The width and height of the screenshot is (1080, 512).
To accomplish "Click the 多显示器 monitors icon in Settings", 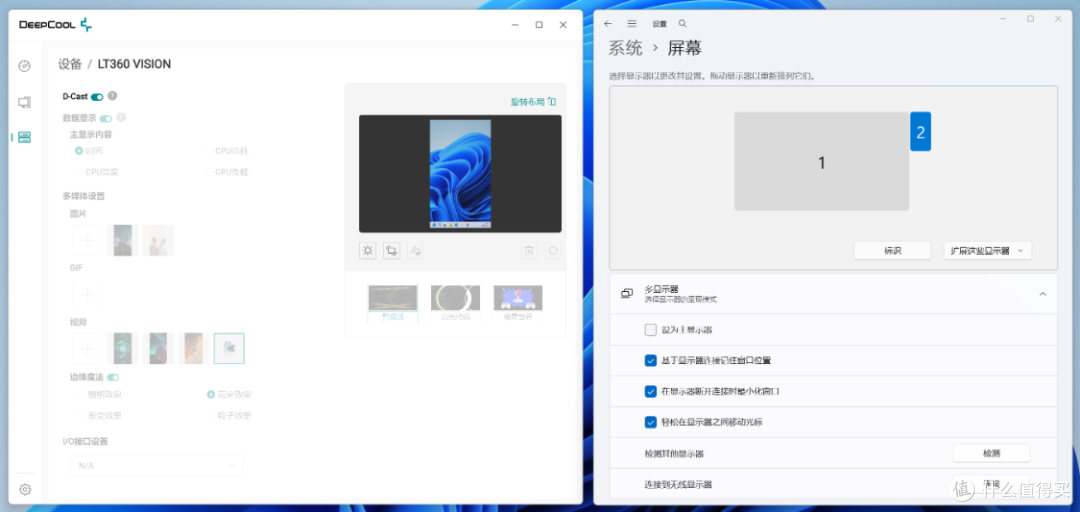I will (627, 294).
